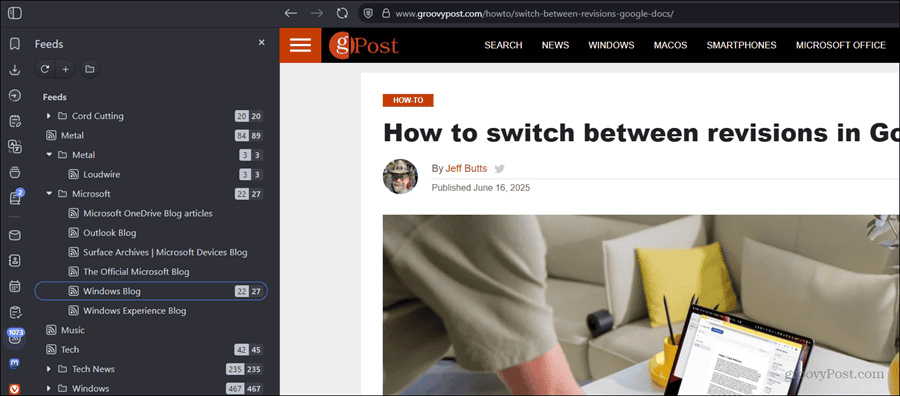
Task: Open the History panel
Action: [15, 95]
